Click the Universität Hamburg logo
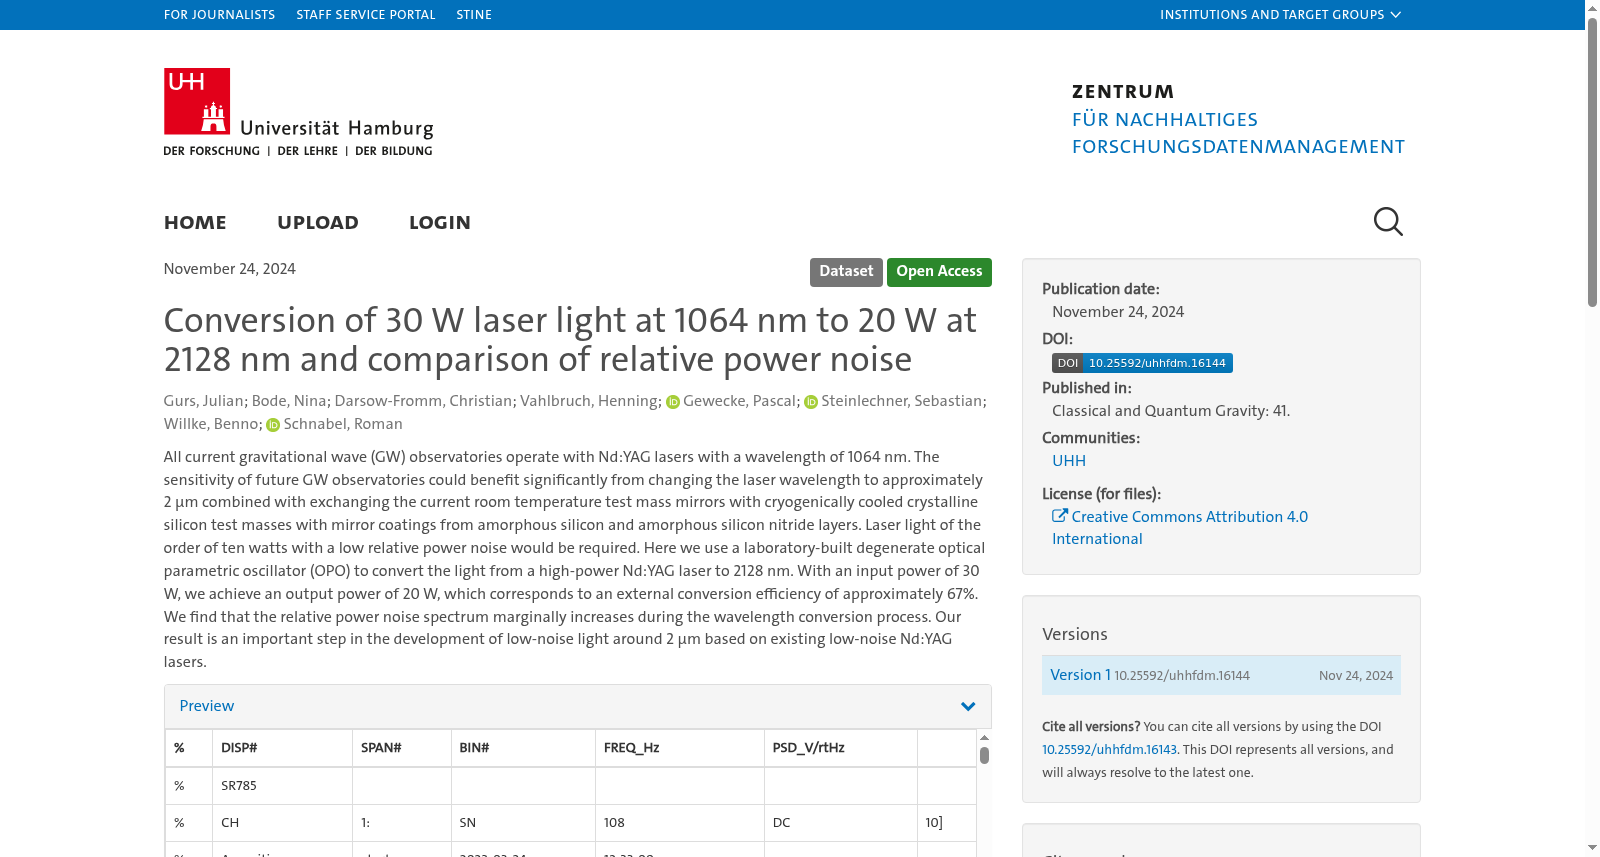The image size is (1600, 857). tap(298, 113)
